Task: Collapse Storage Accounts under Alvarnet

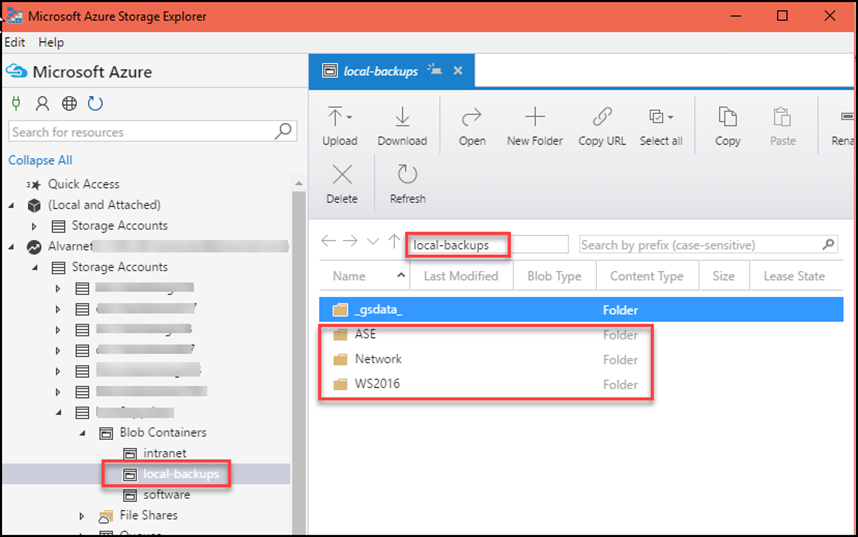Action: pos(34,268)
